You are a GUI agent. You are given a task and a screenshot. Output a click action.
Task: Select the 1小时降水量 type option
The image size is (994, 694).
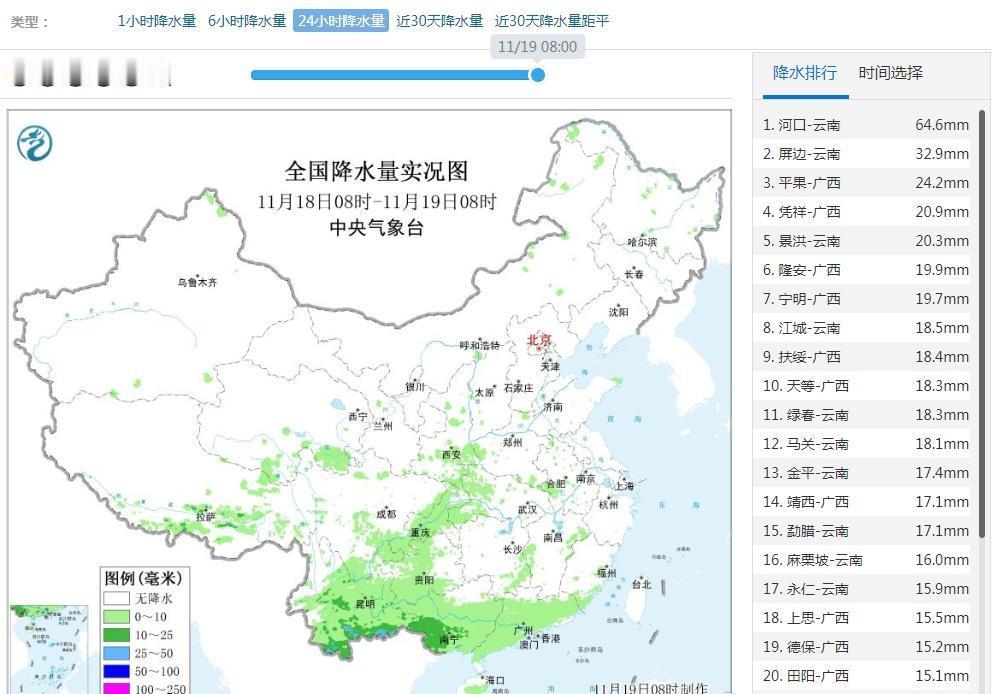pyautogui.click(x=157, y=20)
